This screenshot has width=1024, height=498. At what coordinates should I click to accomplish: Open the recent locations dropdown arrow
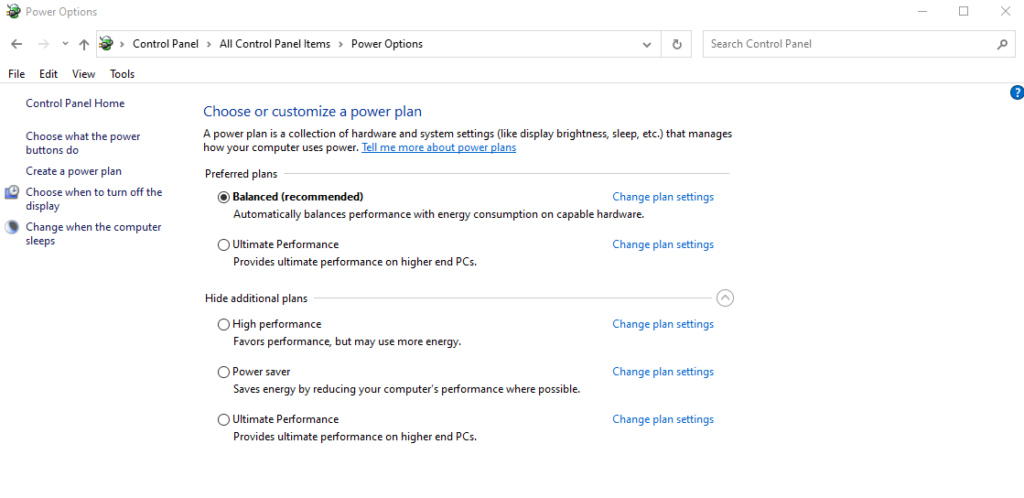pyautogui.click(x=65, y=44)
